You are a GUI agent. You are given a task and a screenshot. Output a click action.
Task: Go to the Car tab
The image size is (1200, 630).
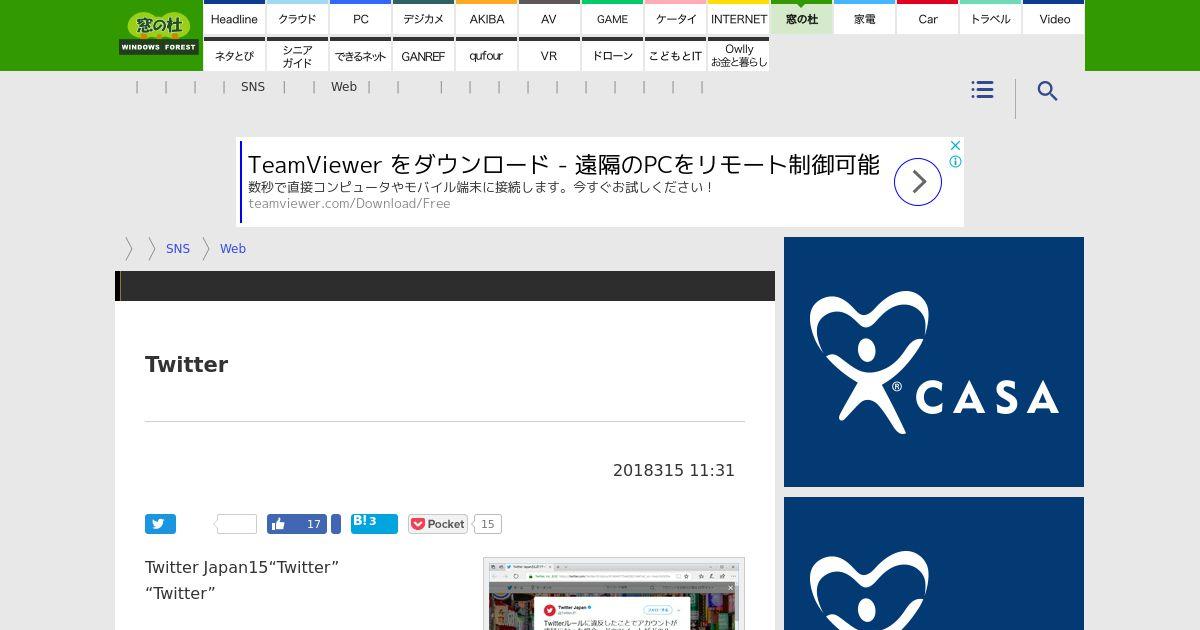[927, 18]
